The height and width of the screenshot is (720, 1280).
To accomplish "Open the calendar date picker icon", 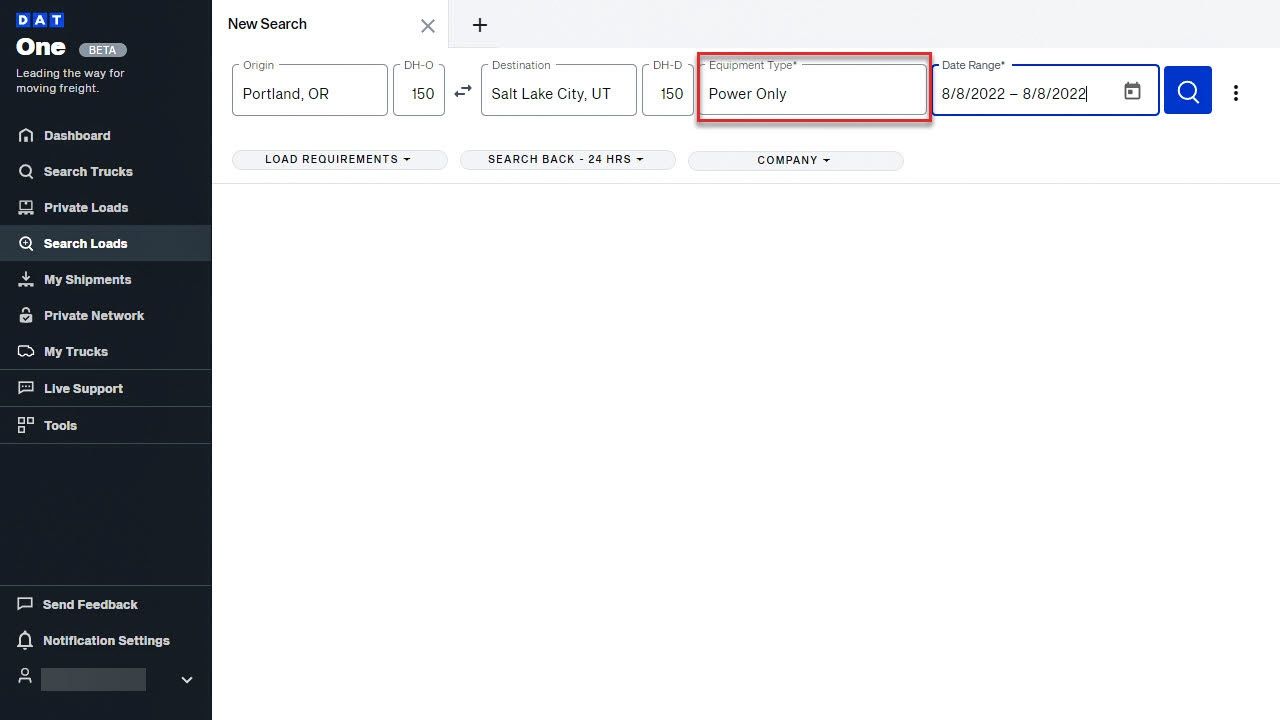I will 1132,92.
